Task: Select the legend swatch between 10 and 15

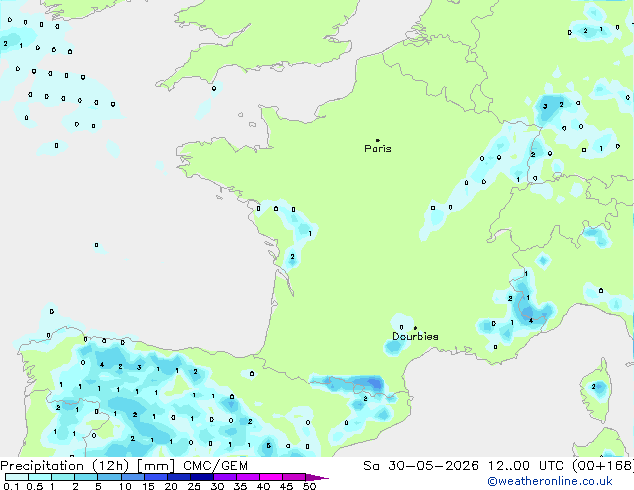Action: pyautogui.click(x=132, y=477)
